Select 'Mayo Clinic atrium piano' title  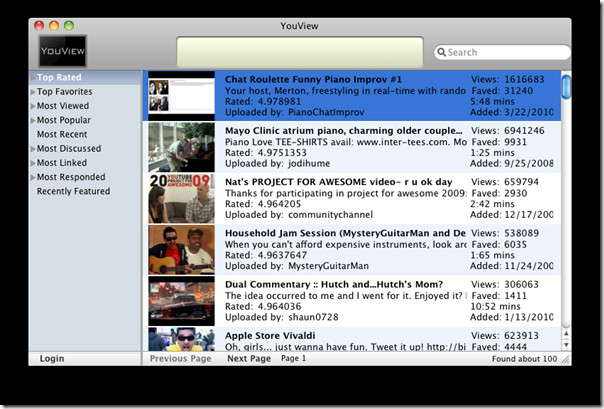[344, 131]
